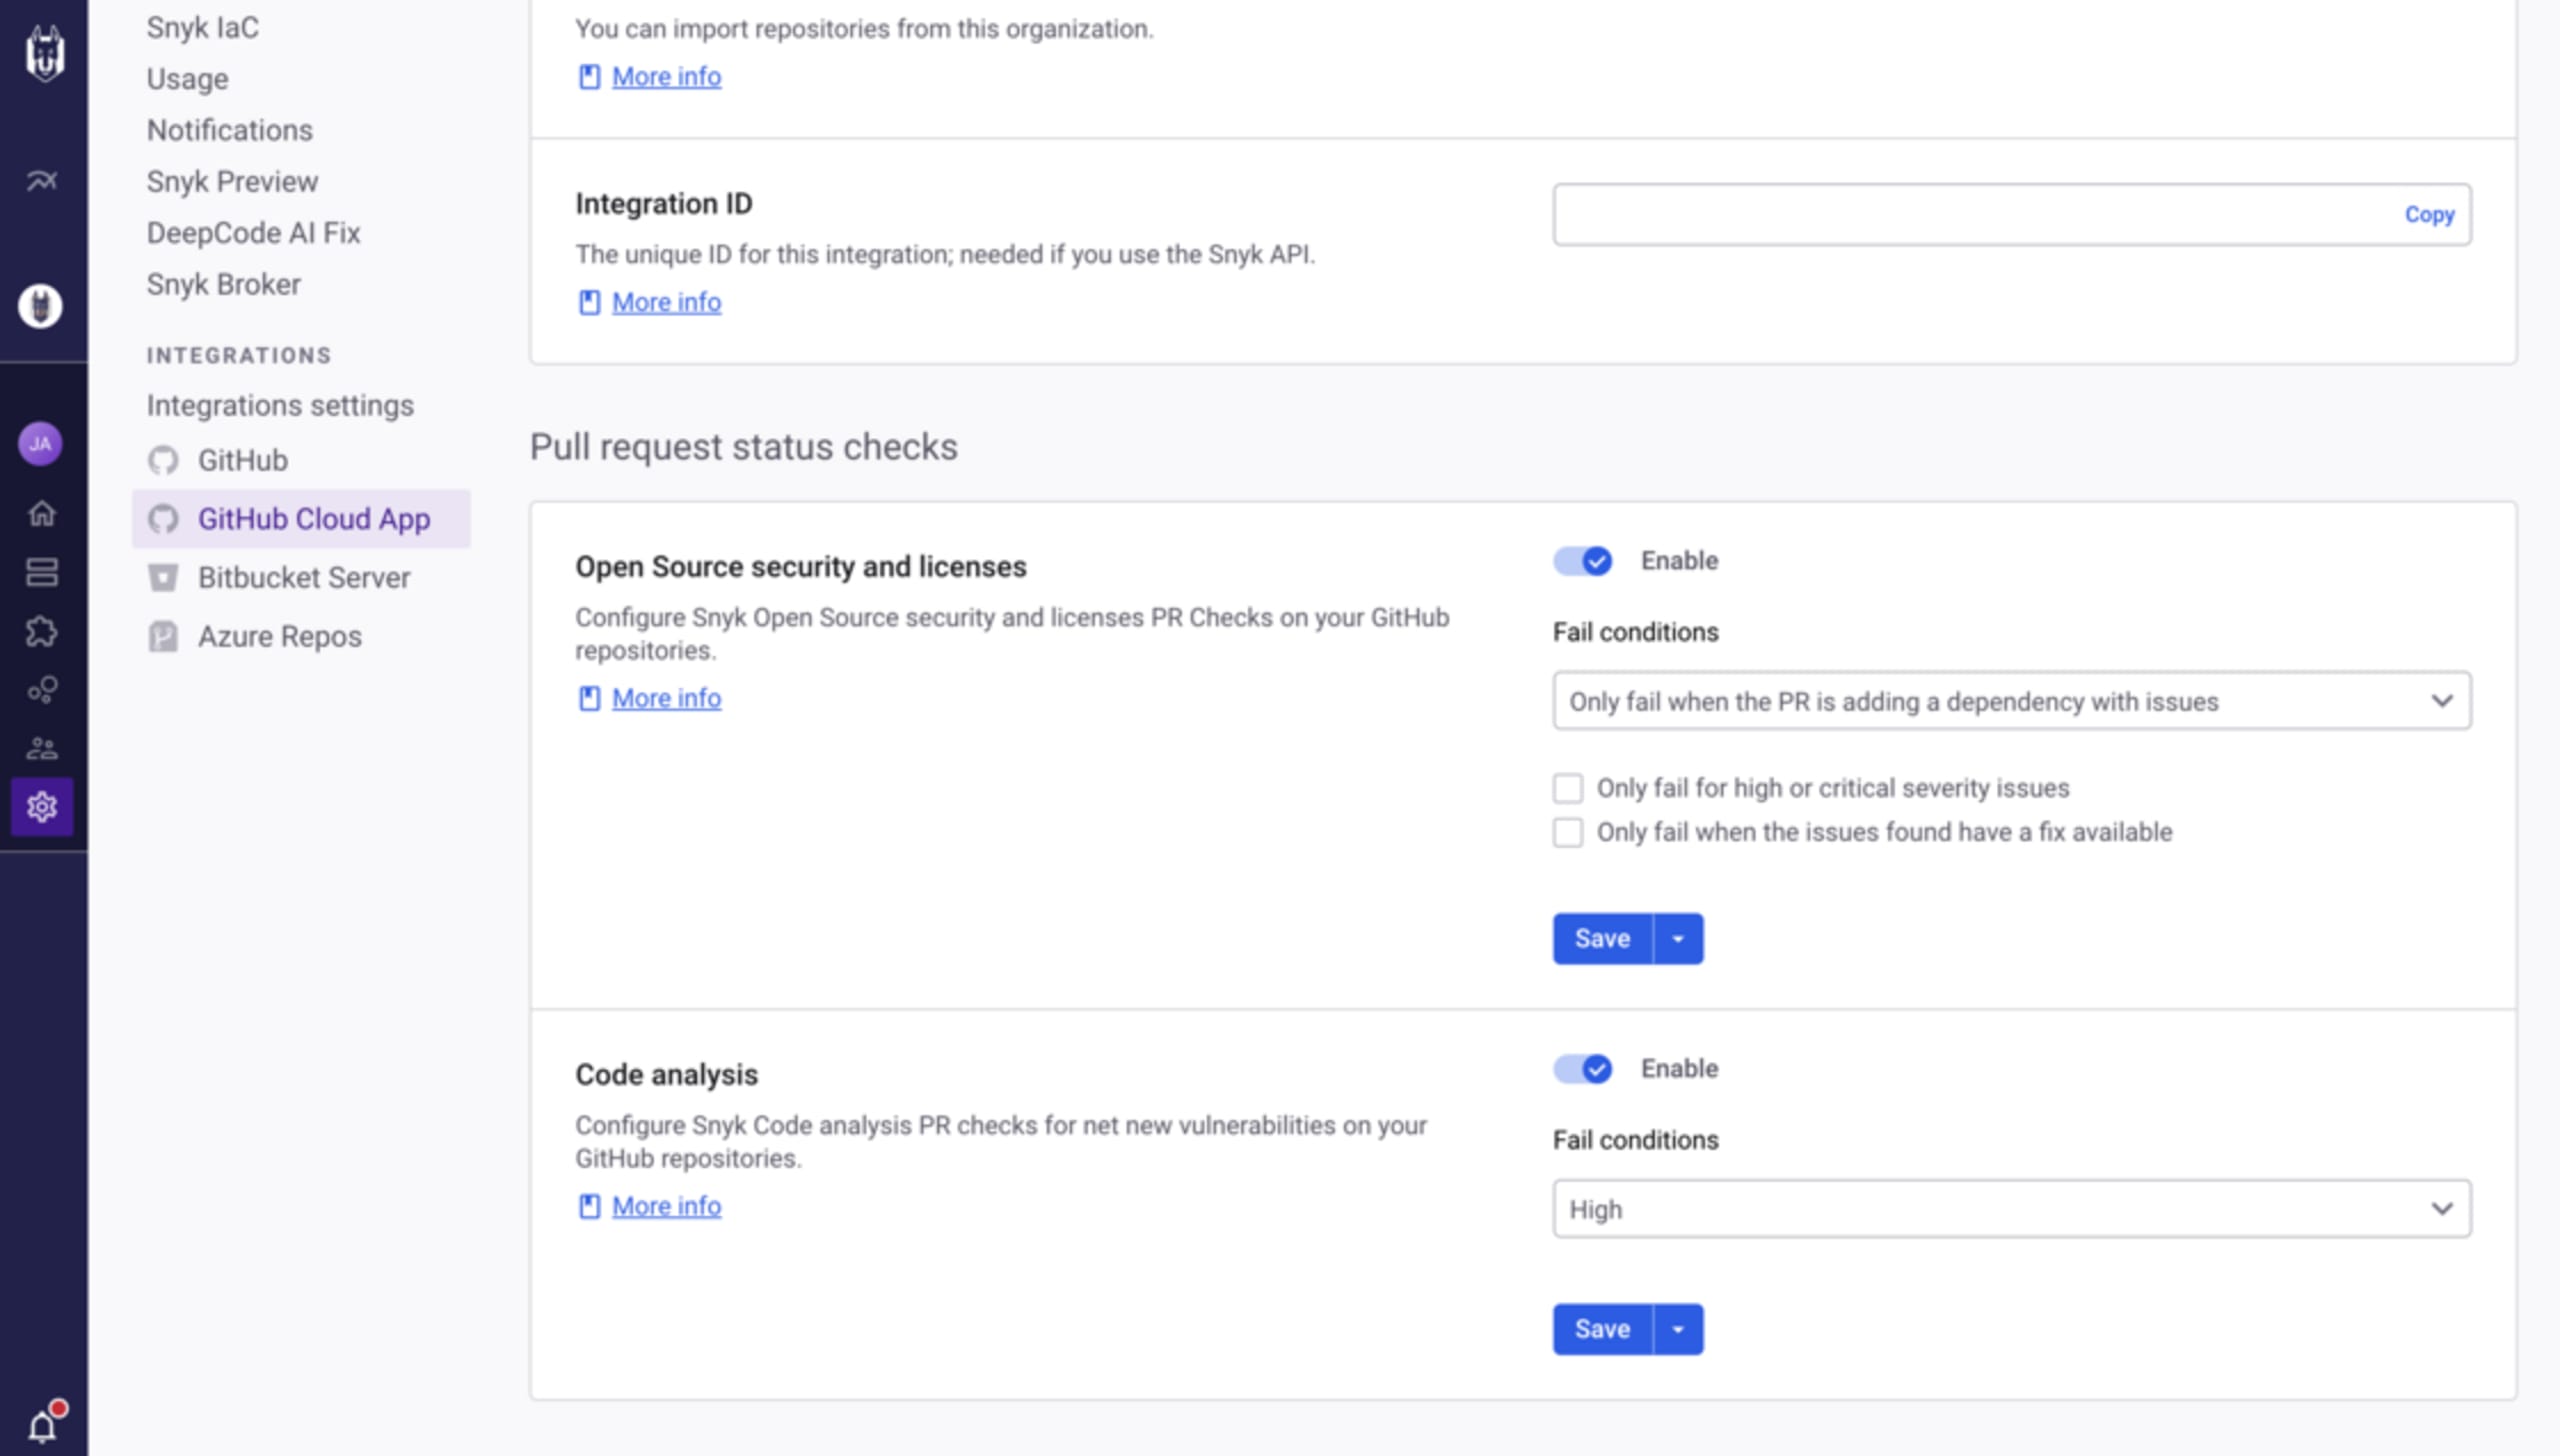
Task: Click the round Snyk organization avatar
Action: click(41, 306)
